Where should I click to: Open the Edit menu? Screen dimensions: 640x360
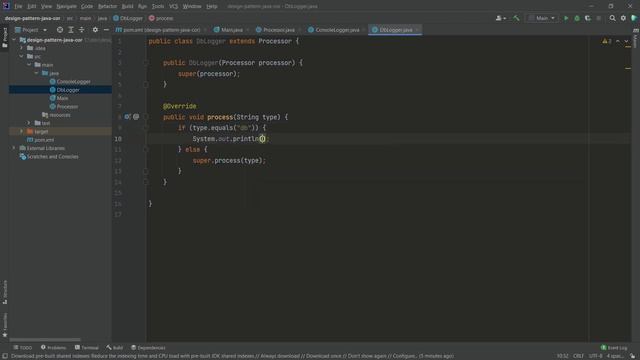[31, 6]
